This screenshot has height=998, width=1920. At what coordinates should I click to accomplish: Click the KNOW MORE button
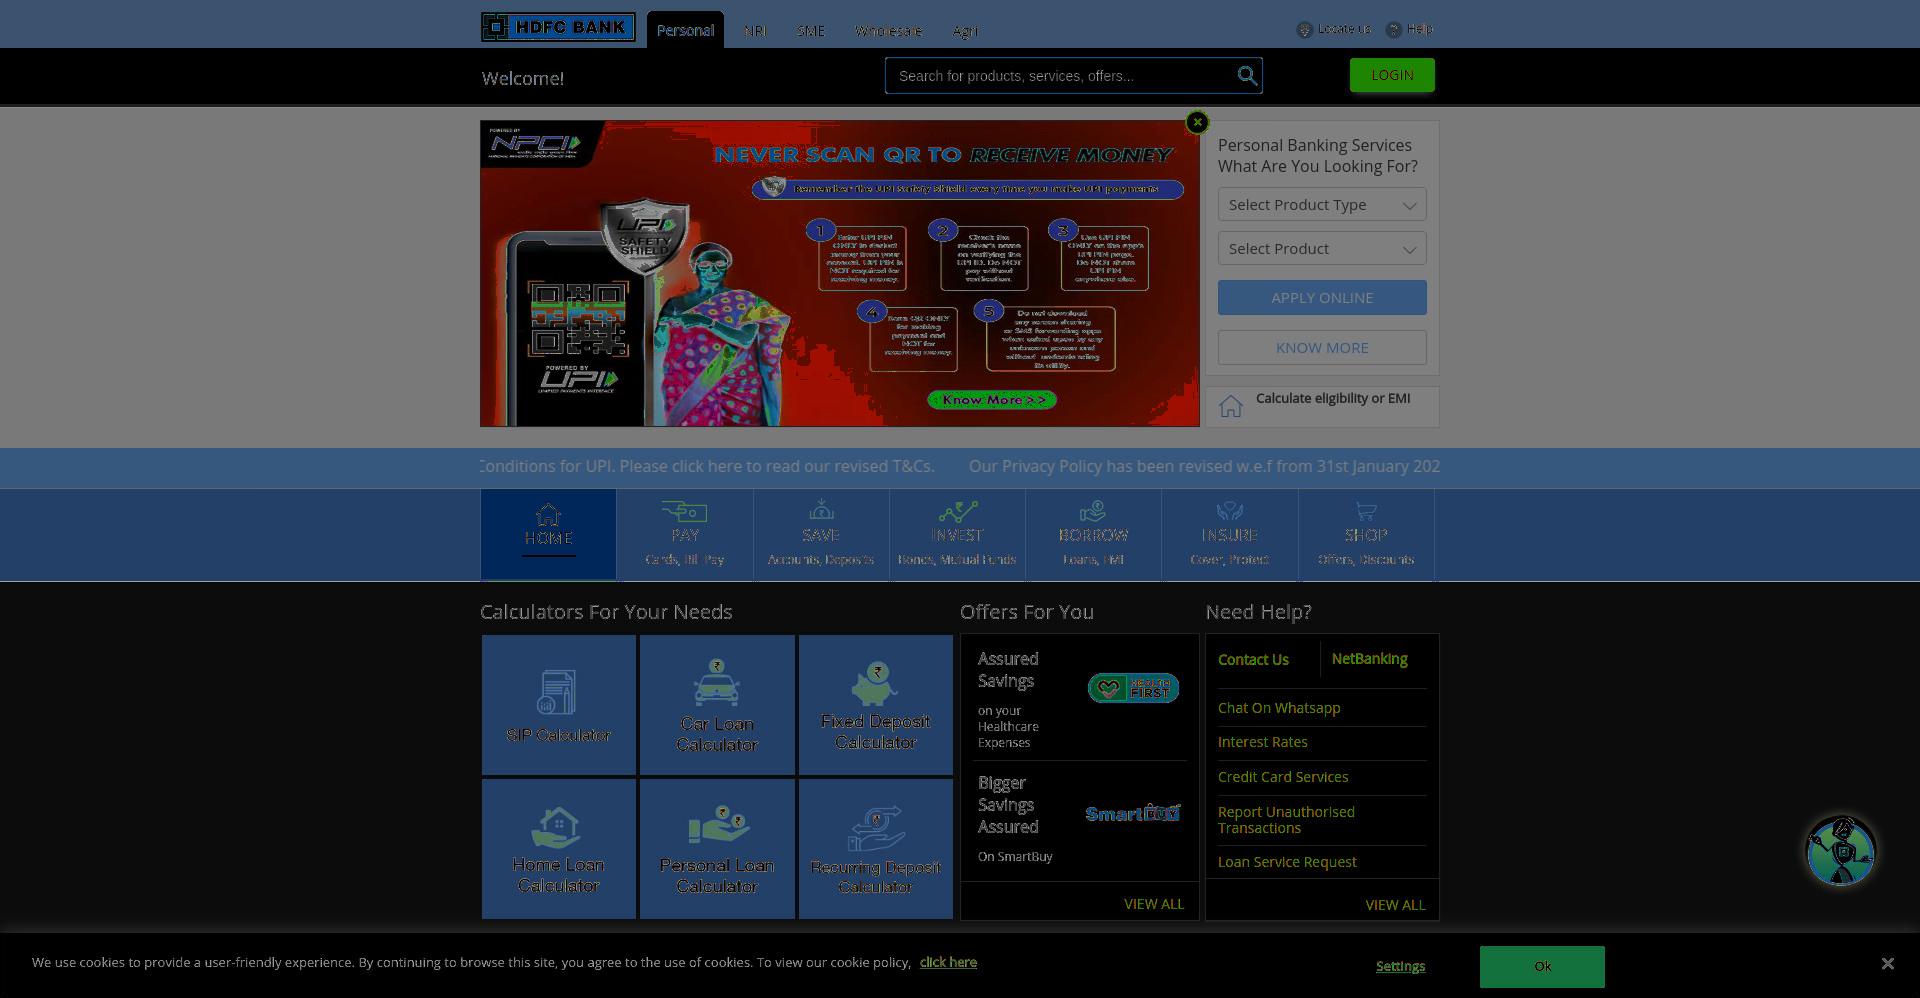pos(1322,348)
